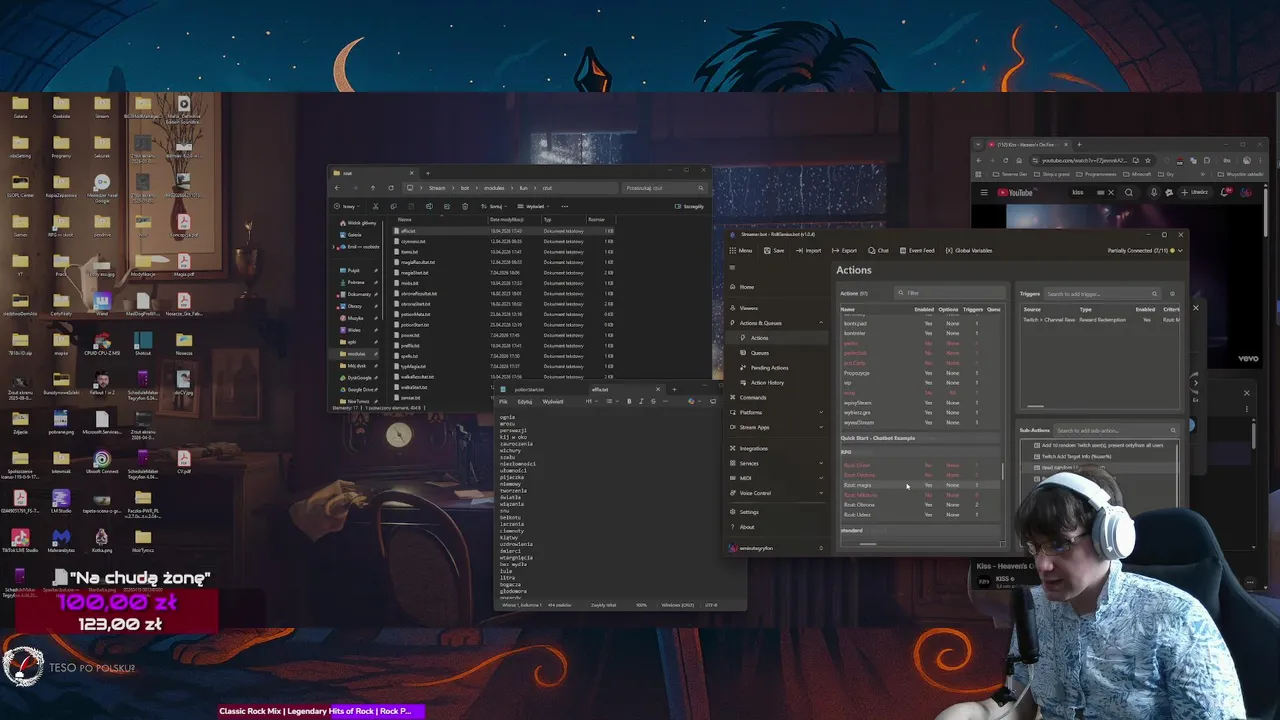Click Search to add trigger field
Screen dimensions: 1280x720
click(1102, 294)
